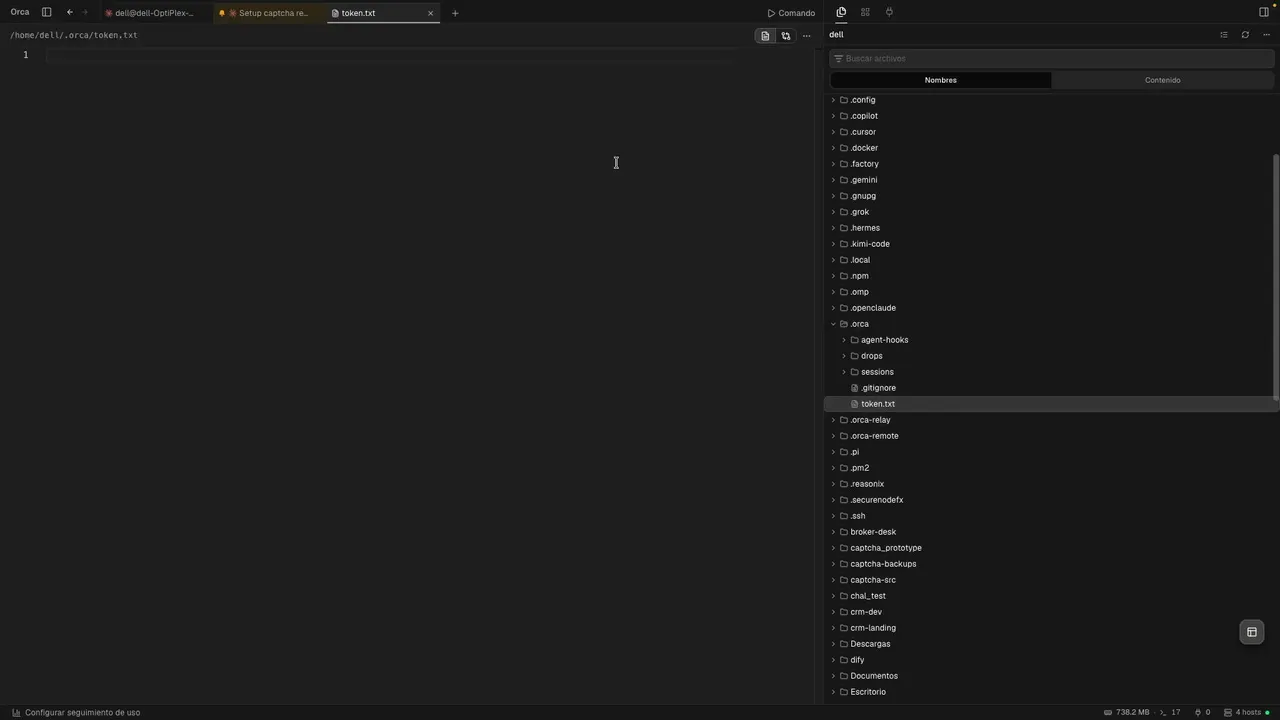
Task: Open the .openclaude folder row
Action: (1047, 308)
